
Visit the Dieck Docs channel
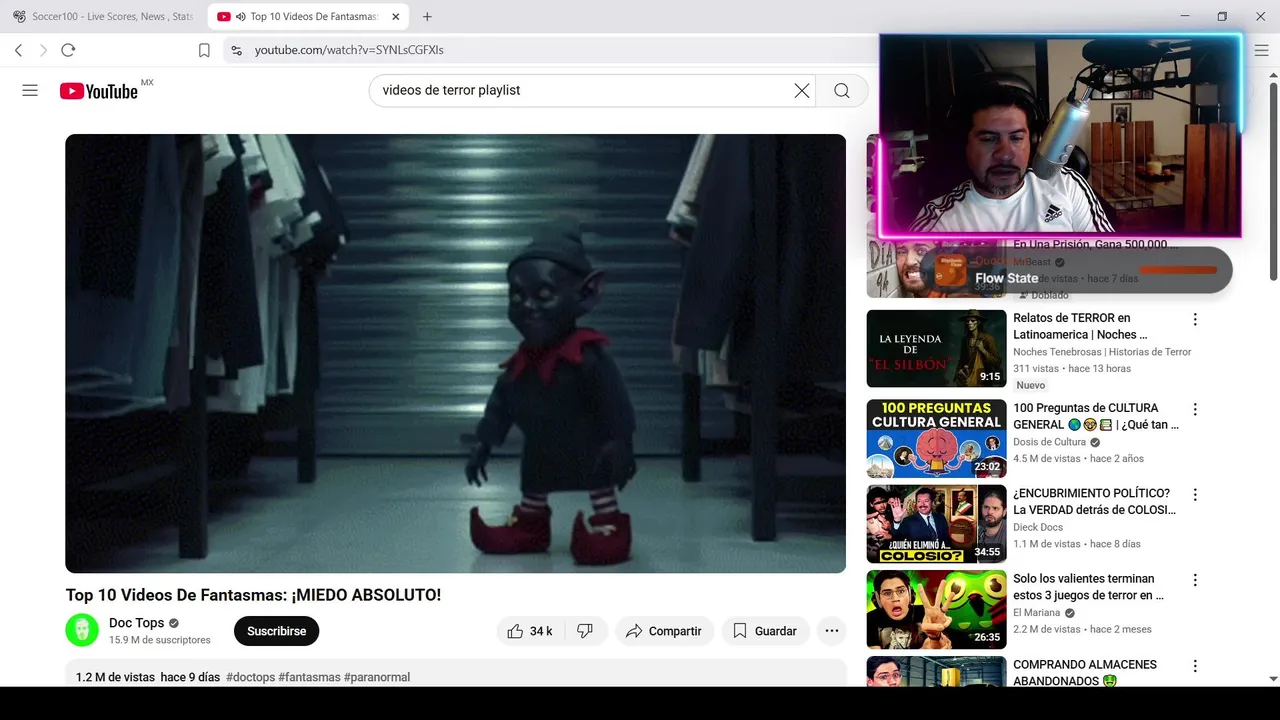pyautogui.click(x=1038, y=527)
